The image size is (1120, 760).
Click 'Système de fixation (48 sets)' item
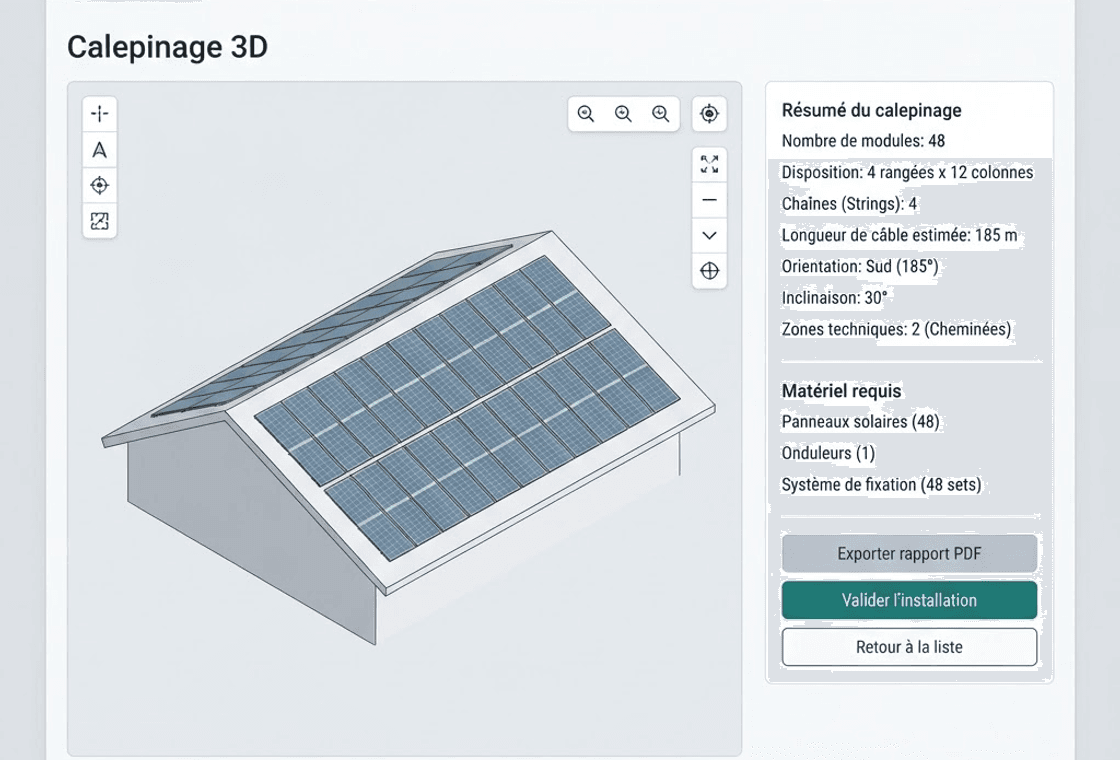tap(881, 484)
